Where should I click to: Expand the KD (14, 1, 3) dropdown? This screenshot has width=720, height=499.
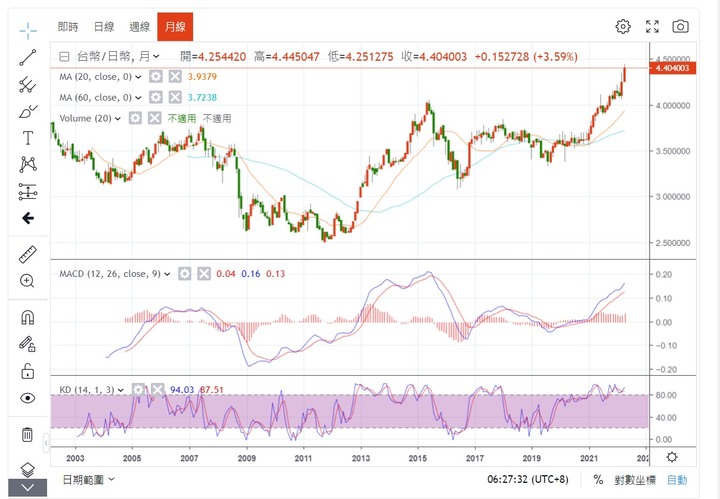[121, 390]
